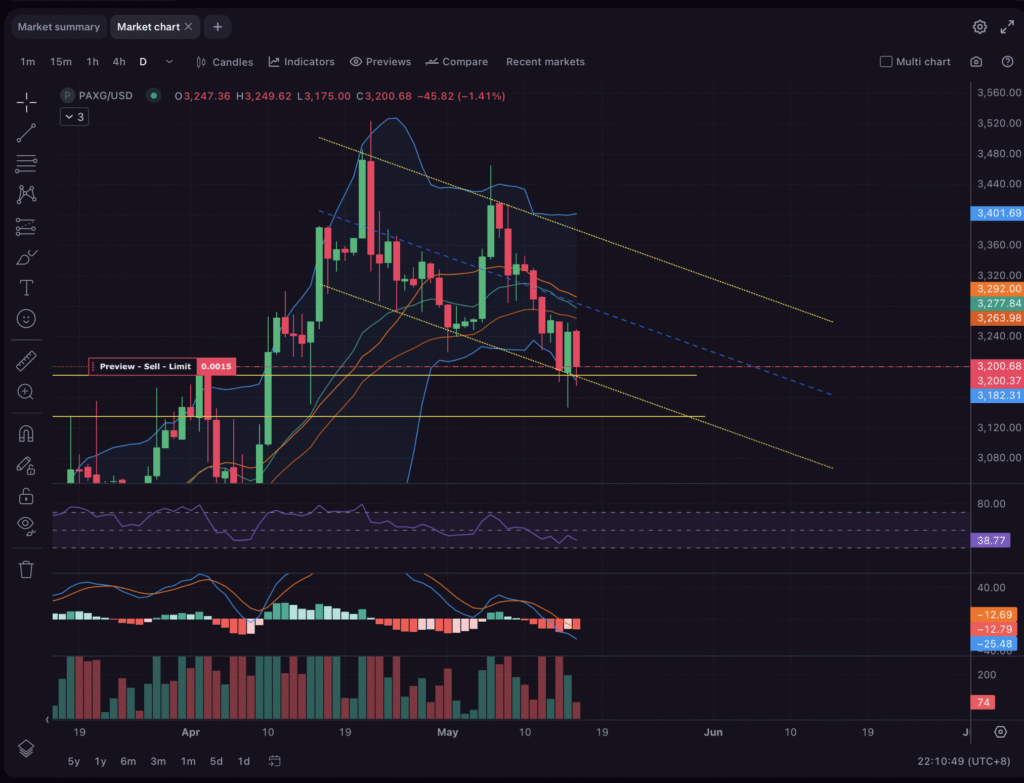Take a chart snapshot with camera icon
This screenshot has height=783, width=1024.
pyautogui.click(x=976, y=61)
